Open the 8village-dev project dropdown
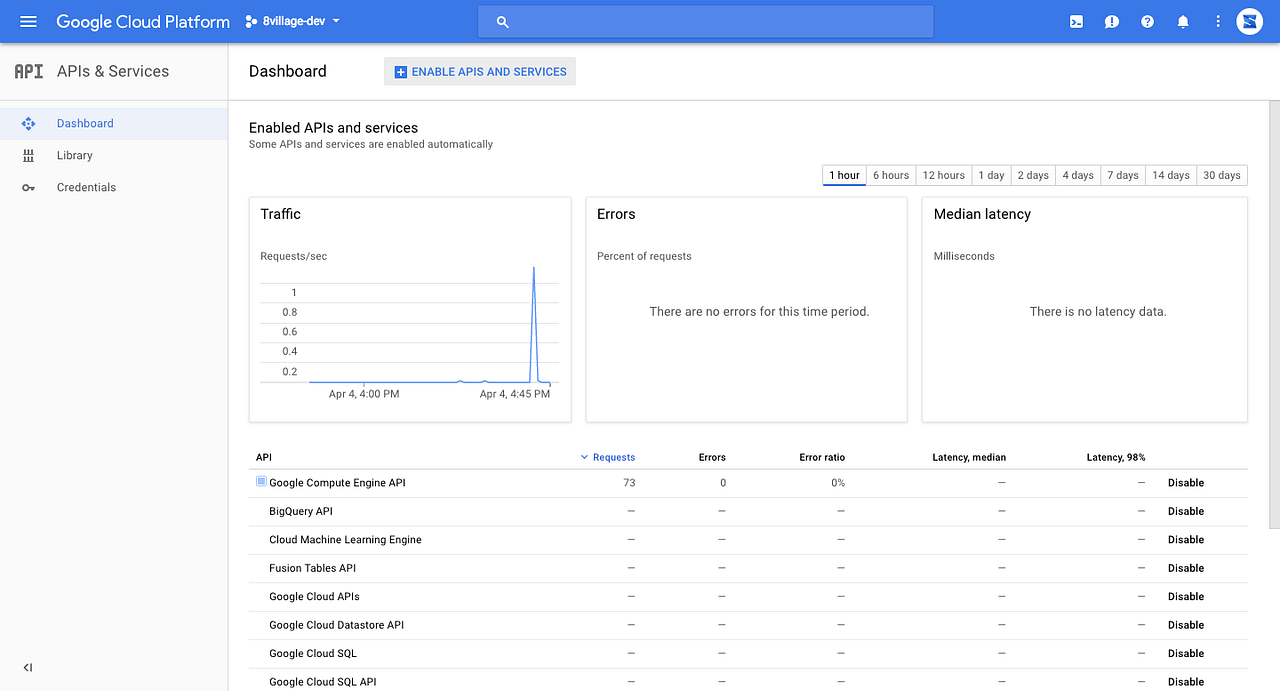The width and height of the screenshot is (1280, 691). [292, 21]
